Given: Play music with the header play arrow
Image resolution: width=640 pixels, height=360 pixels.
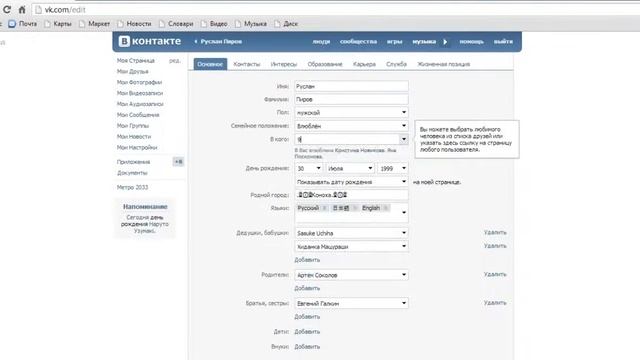Looking at the screenshot, I should [445, 42].
